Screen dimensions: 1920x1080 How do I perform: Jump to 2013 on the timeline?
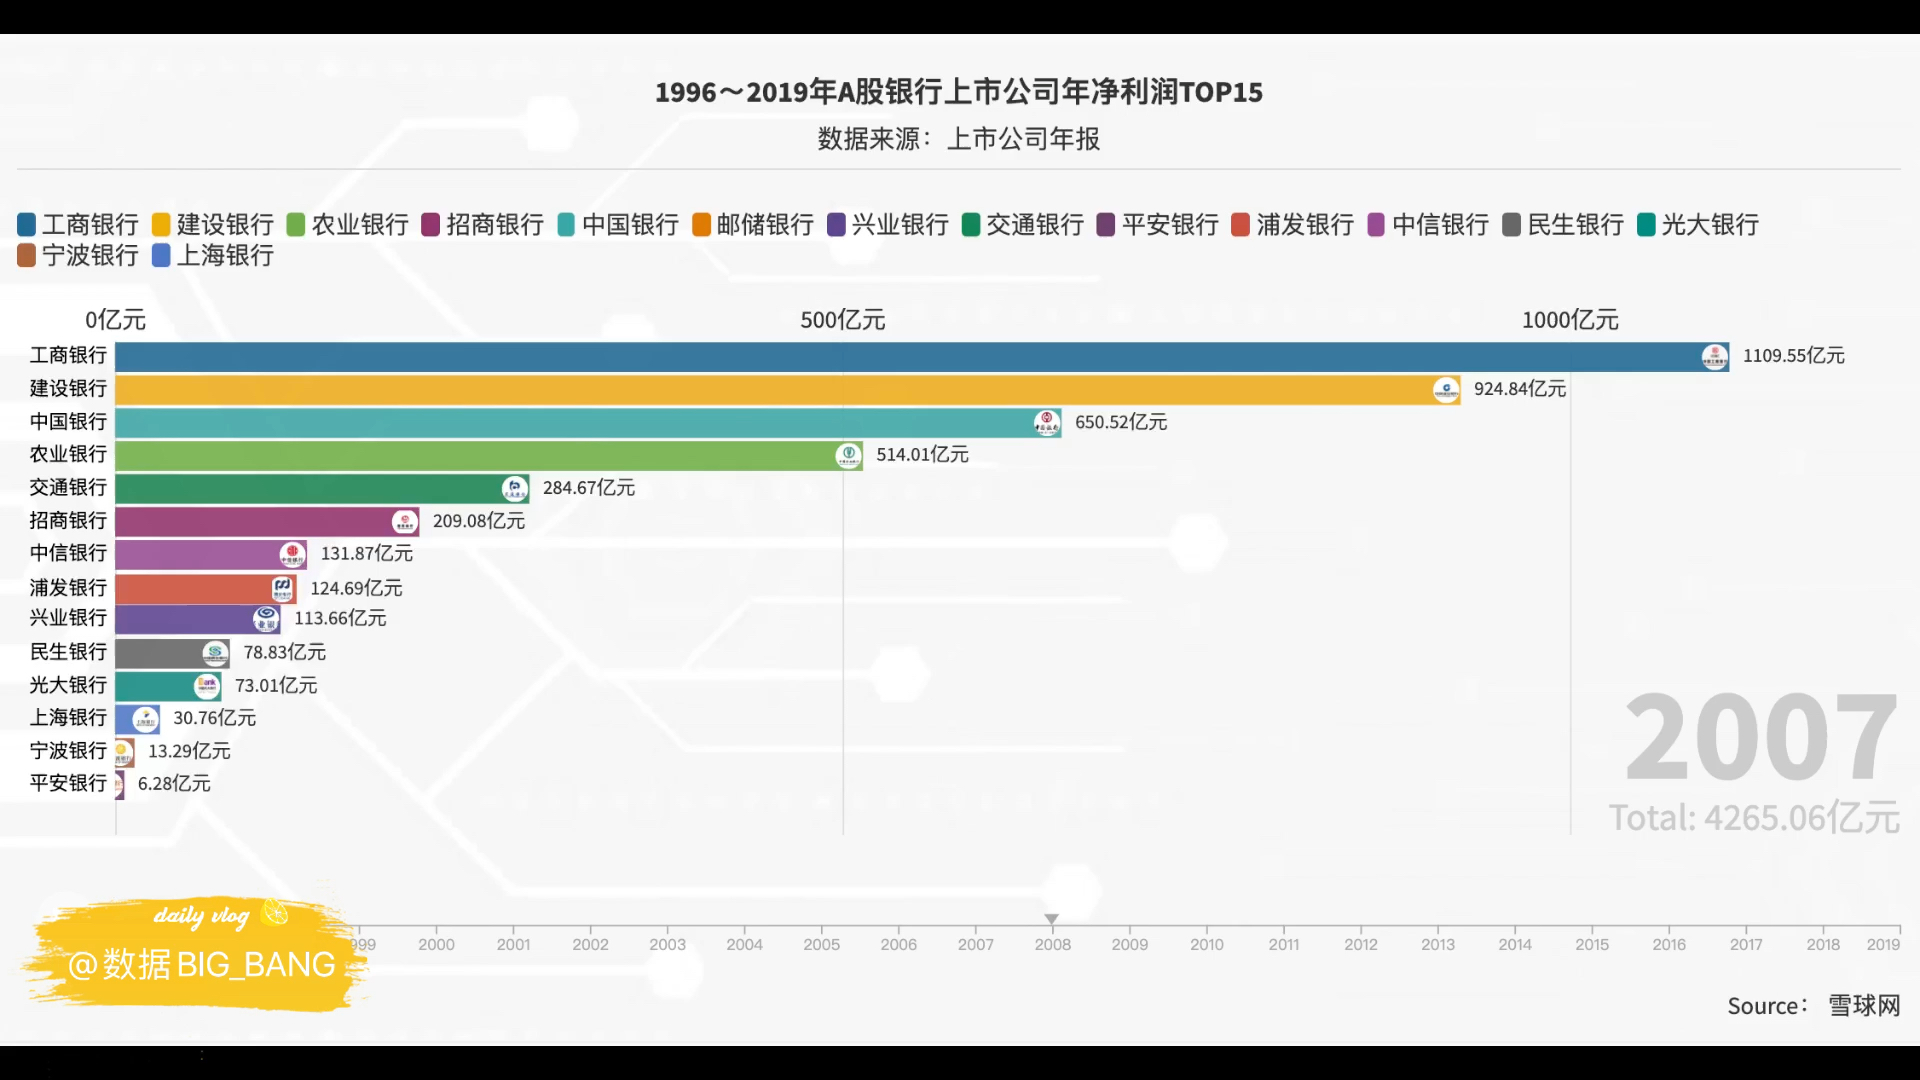pos(1438,944)
